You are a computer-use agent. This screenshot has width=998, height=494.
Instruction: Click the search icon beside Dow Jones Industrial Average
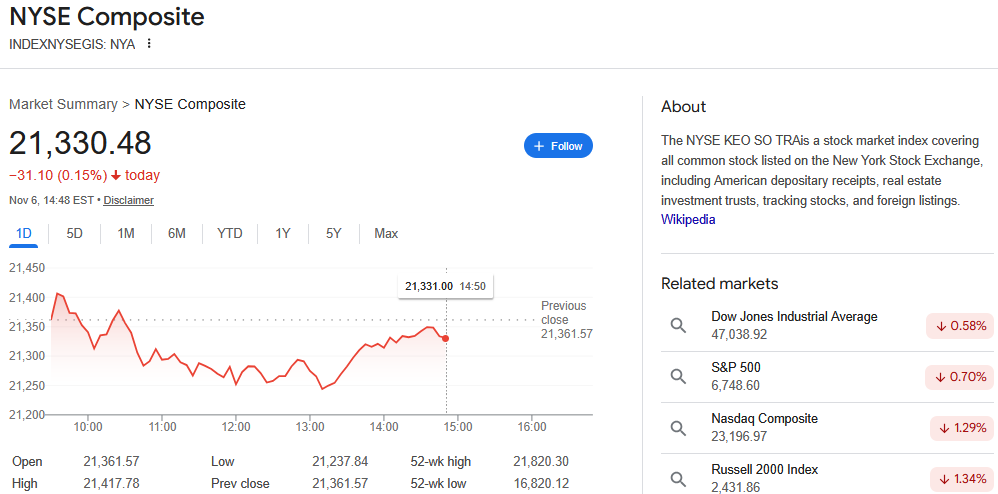(x=678, y=325)
